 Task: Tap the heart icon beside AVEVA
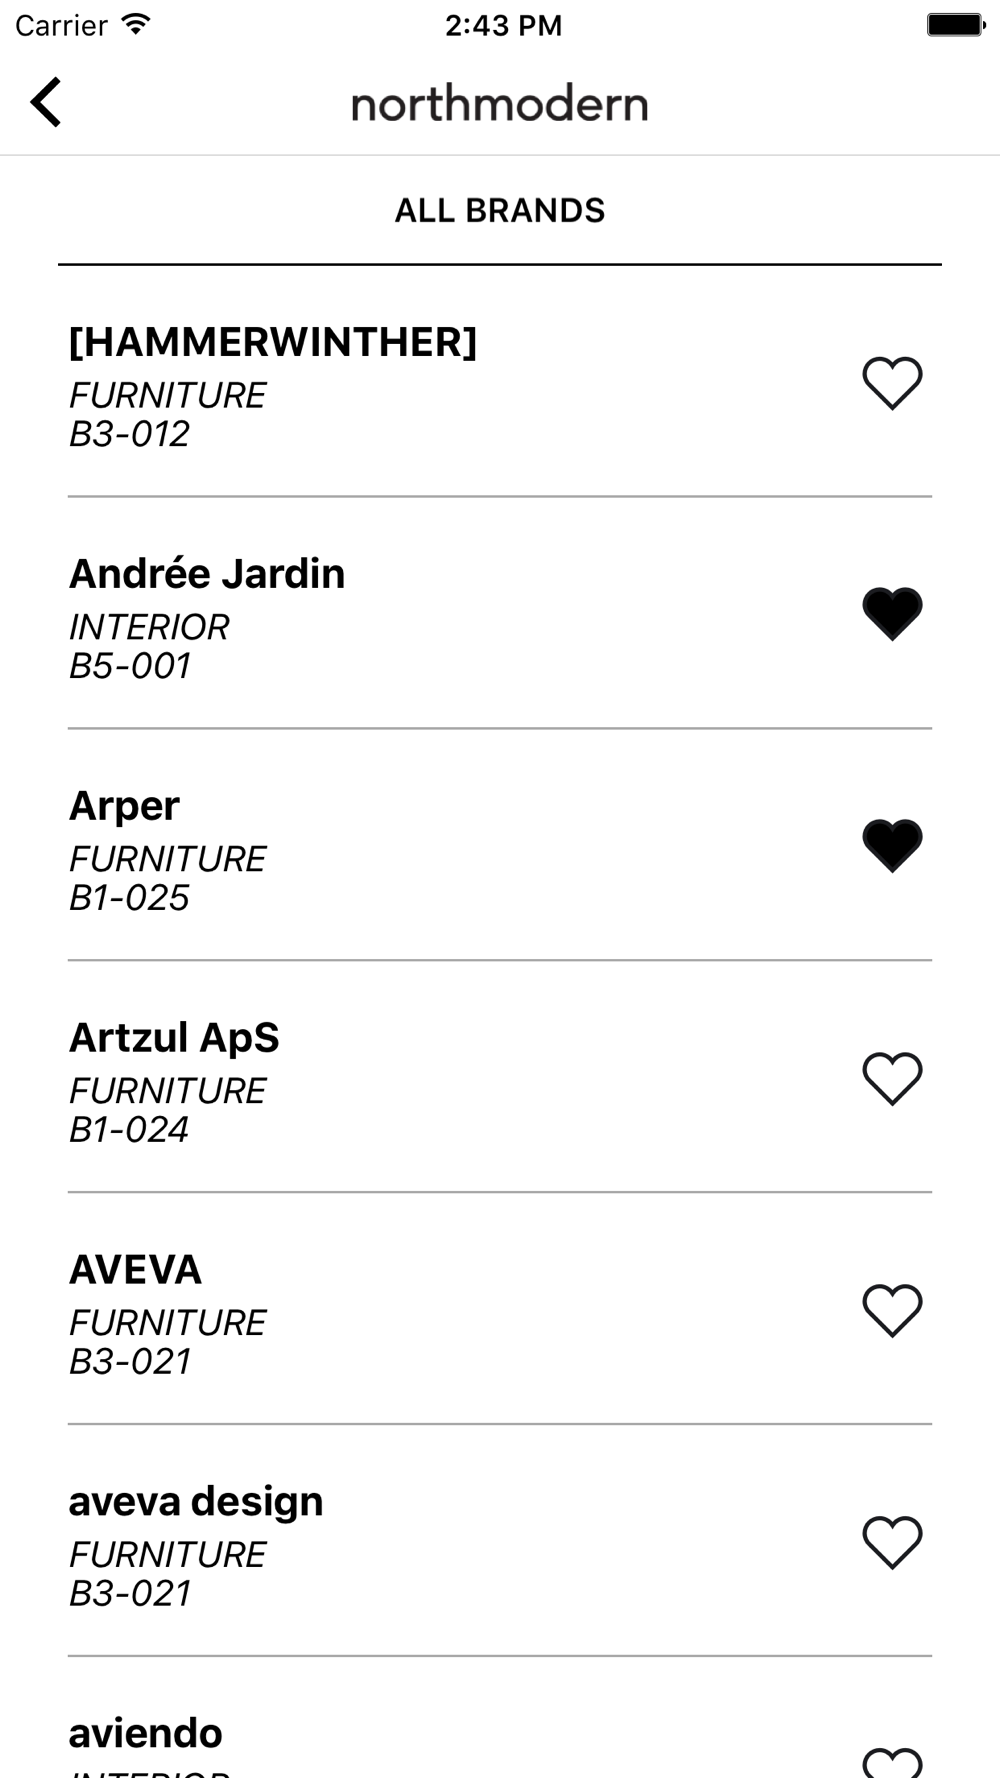click(x=892, y=1310)
